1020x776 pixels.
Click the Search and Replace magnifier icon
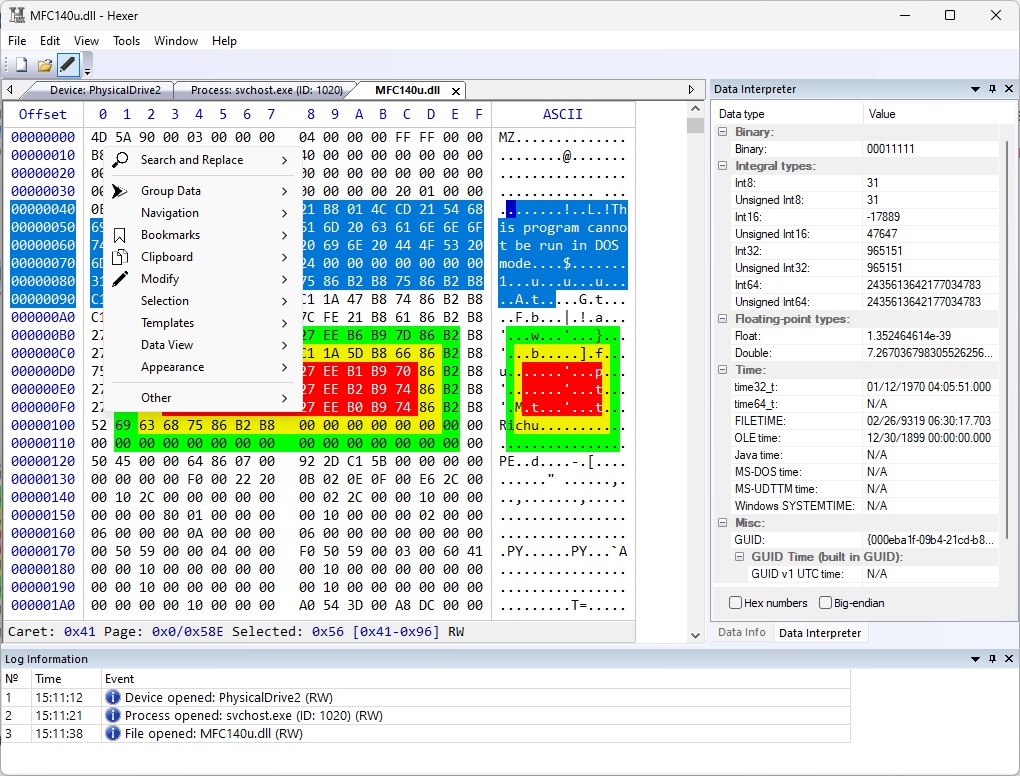[120, 160]
